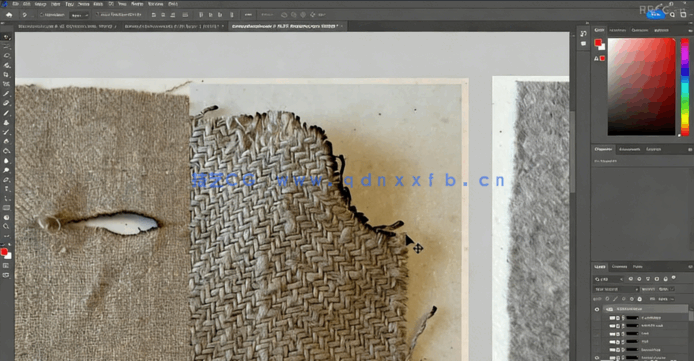Select the Blur tool
694x361 pixels.
coord(6,161)
